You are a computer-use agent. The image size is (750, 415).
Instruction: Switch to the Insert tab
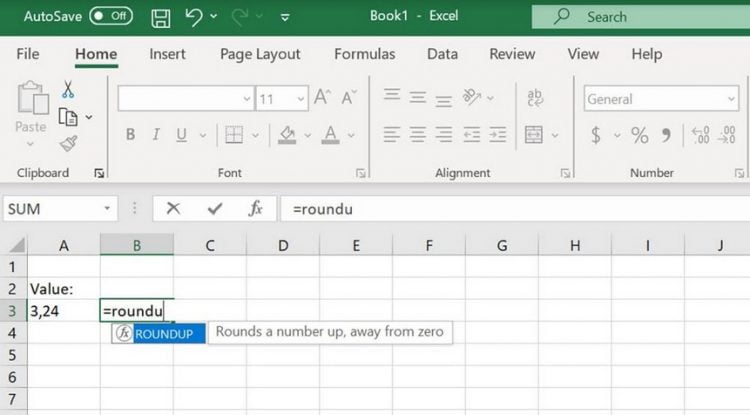[x=167, y=54]
